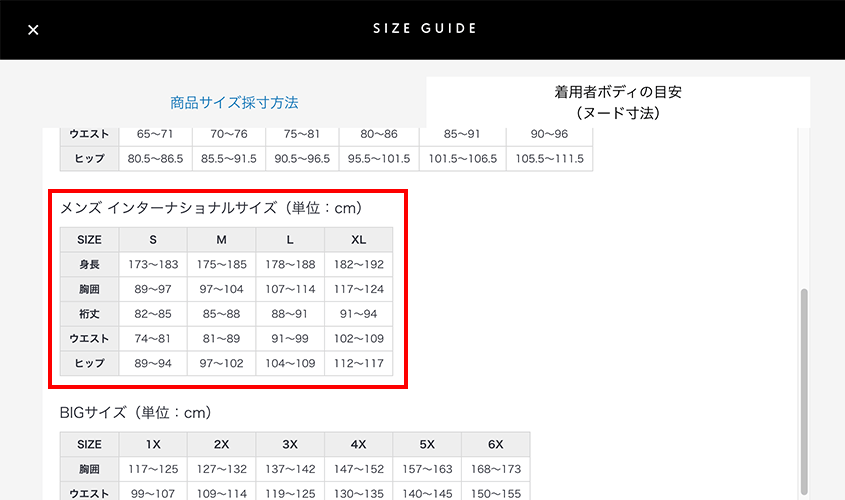Select the 着用者ボディの目安 (ヌード寸法) tab

coord(618,102)
